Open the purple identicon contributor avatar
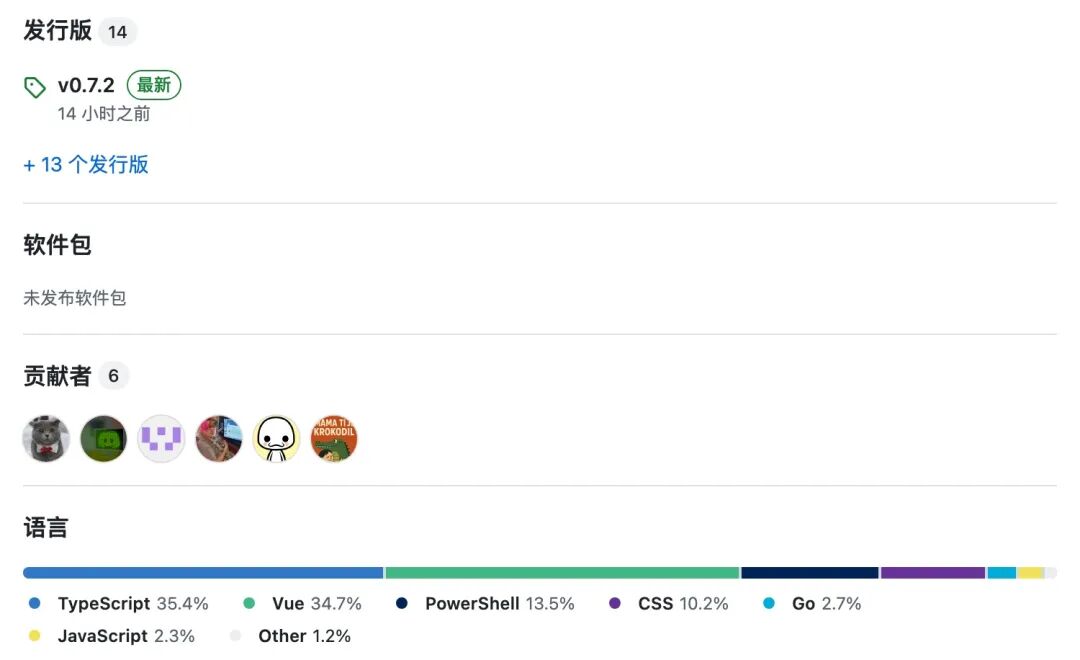 (x=161, y=439)
